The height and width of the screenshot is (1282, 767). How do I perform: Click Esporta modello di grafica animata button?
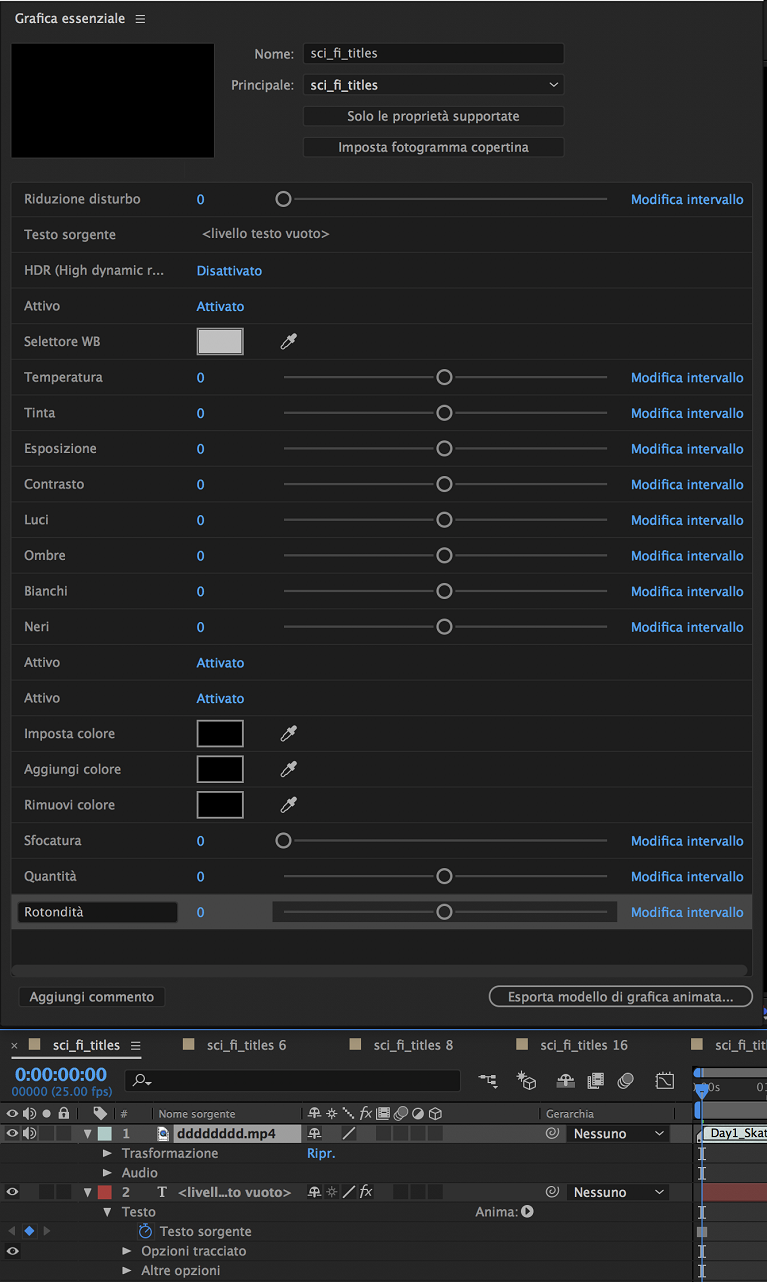(620, 997)
